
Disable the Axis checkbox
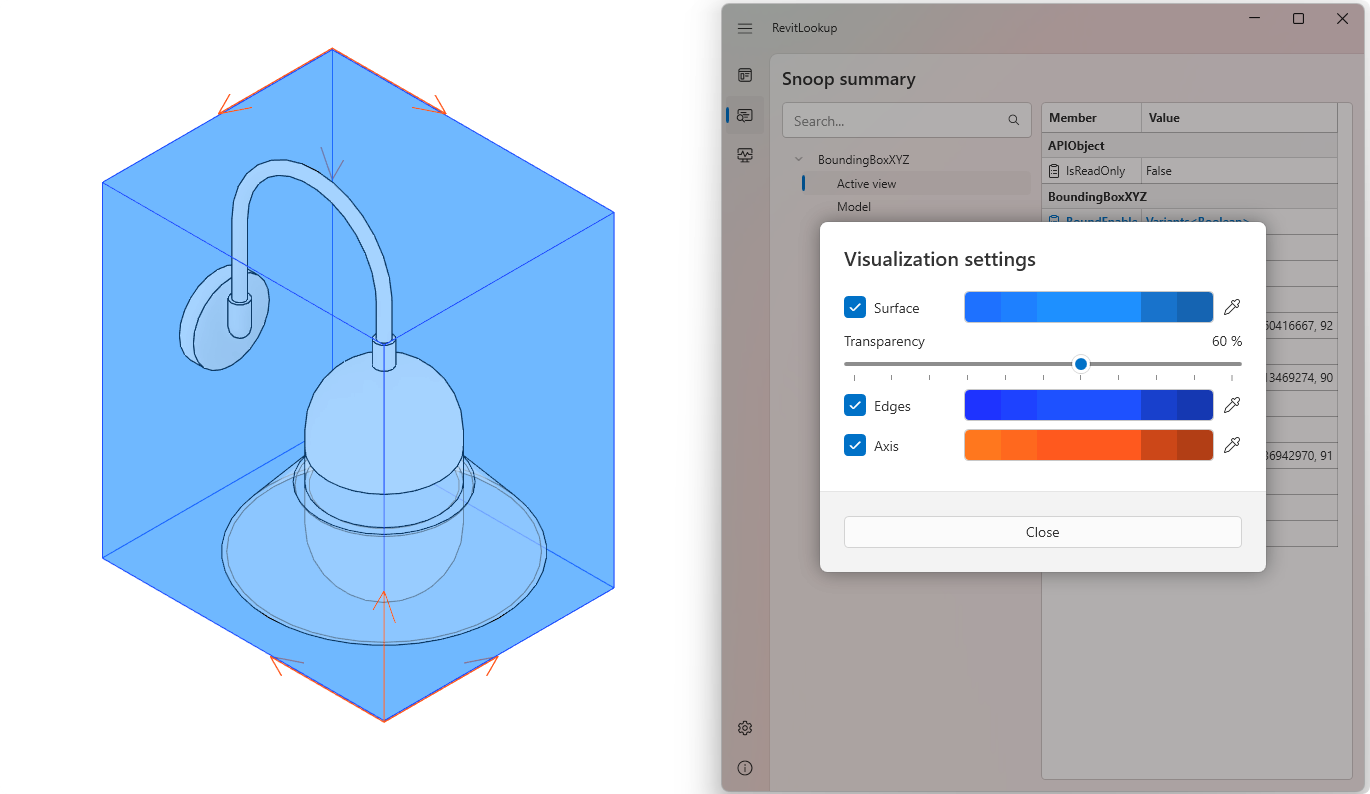(x=855, y=445)
